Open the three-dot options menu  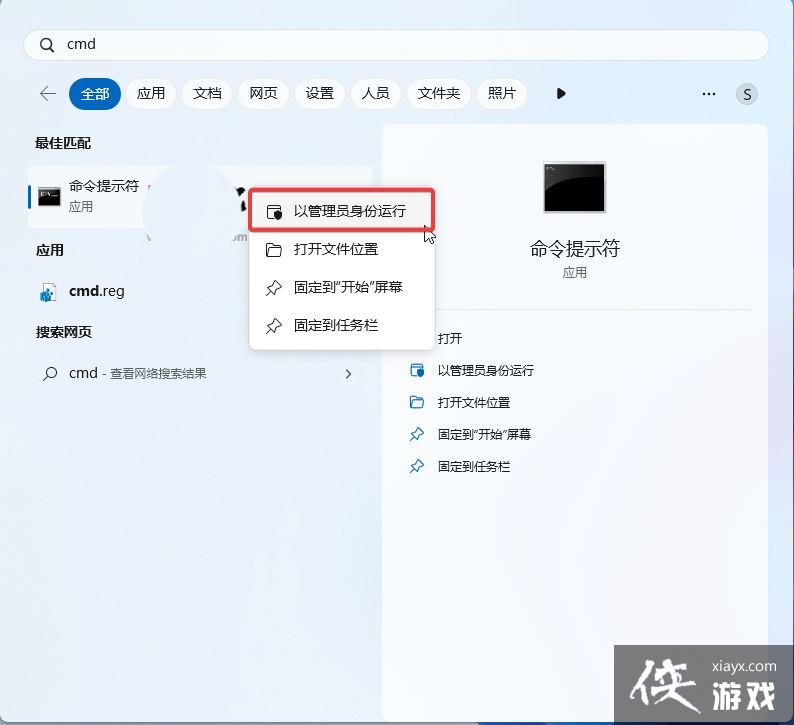point(709,94)
